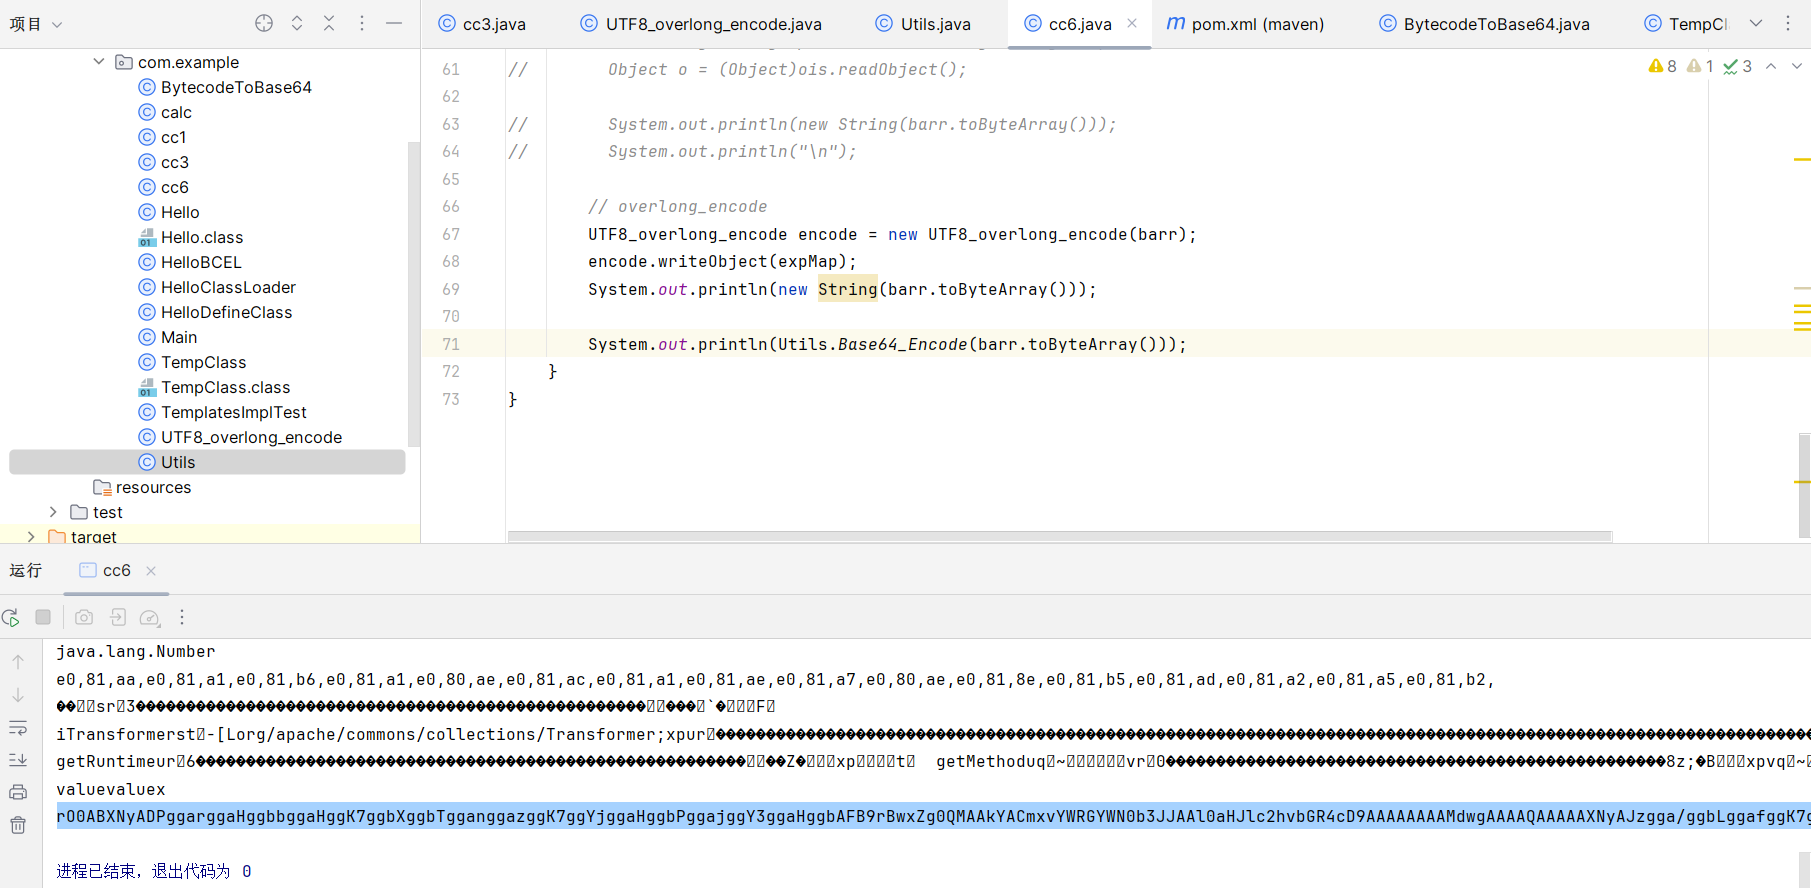Switch to cc3.java editor tab
Image resolution: width=1811 pixels, height=888 pixels.
482,24
